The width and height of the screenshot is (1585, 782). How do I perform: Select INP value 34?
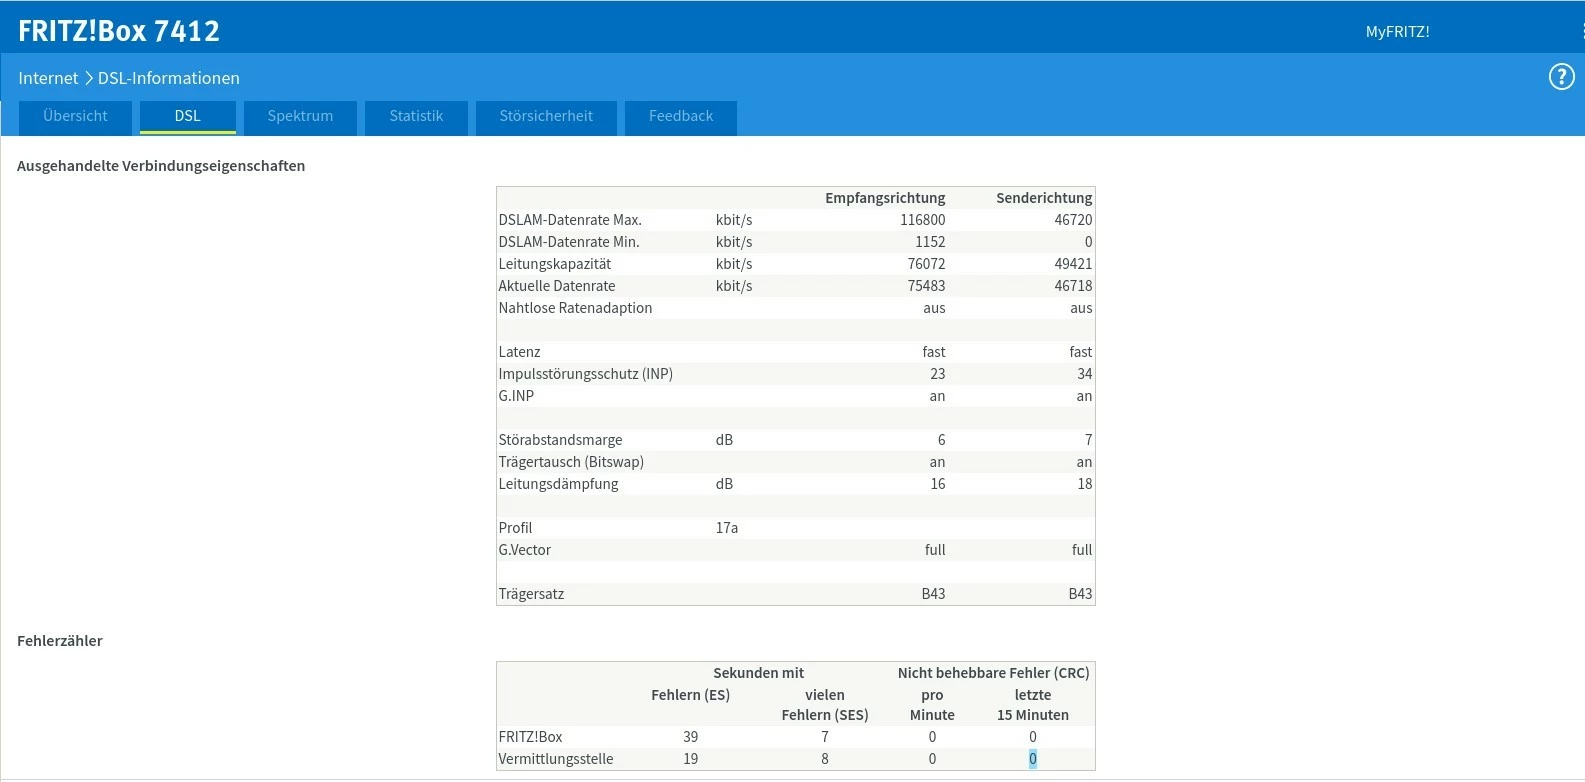[1084, 374]
